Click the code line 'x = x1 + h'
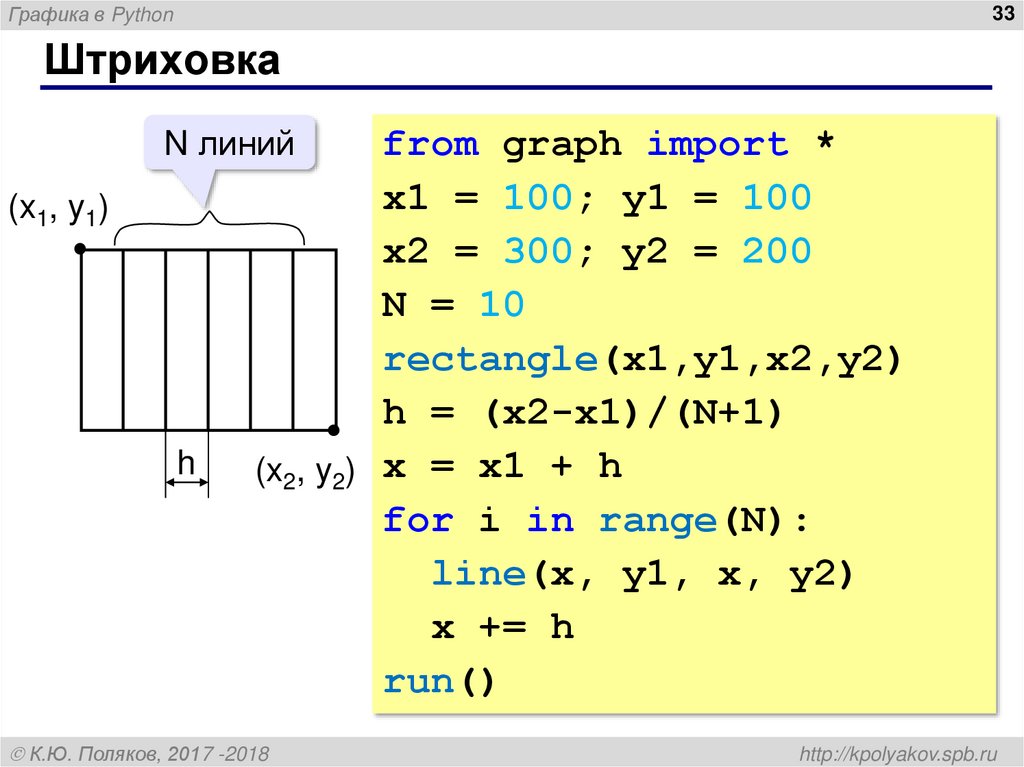The height and width of the screenshot is (767, 1024). point(502,466)
